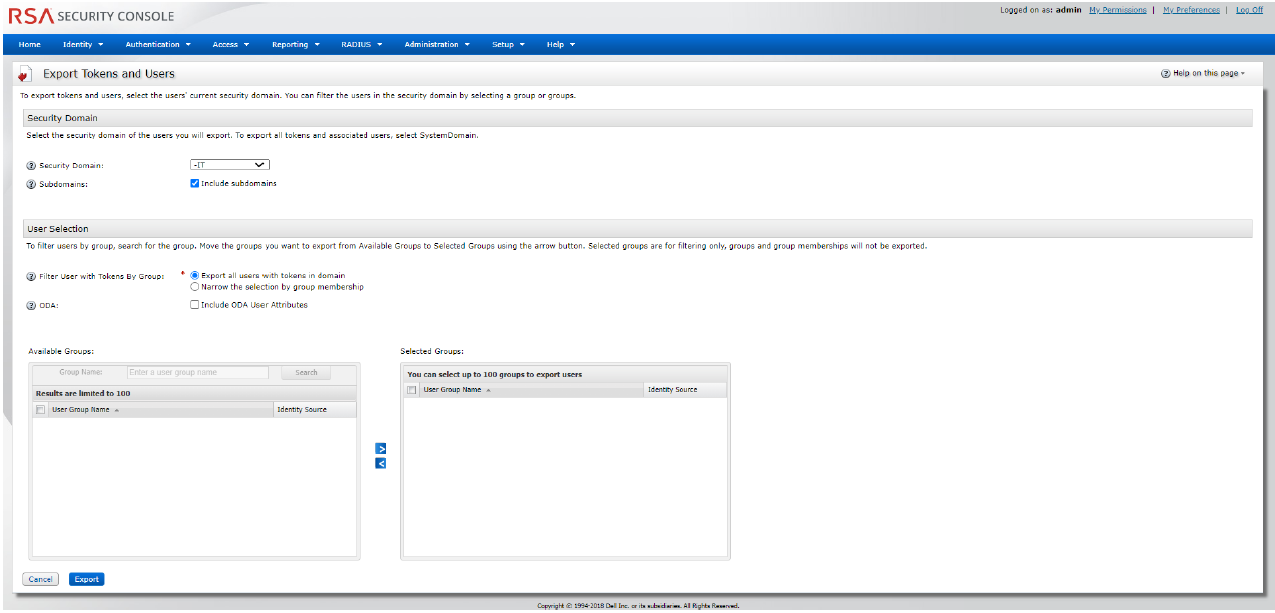
Task: Click the Export Tokens and Users page icon
Action: (x=24, y=75)
